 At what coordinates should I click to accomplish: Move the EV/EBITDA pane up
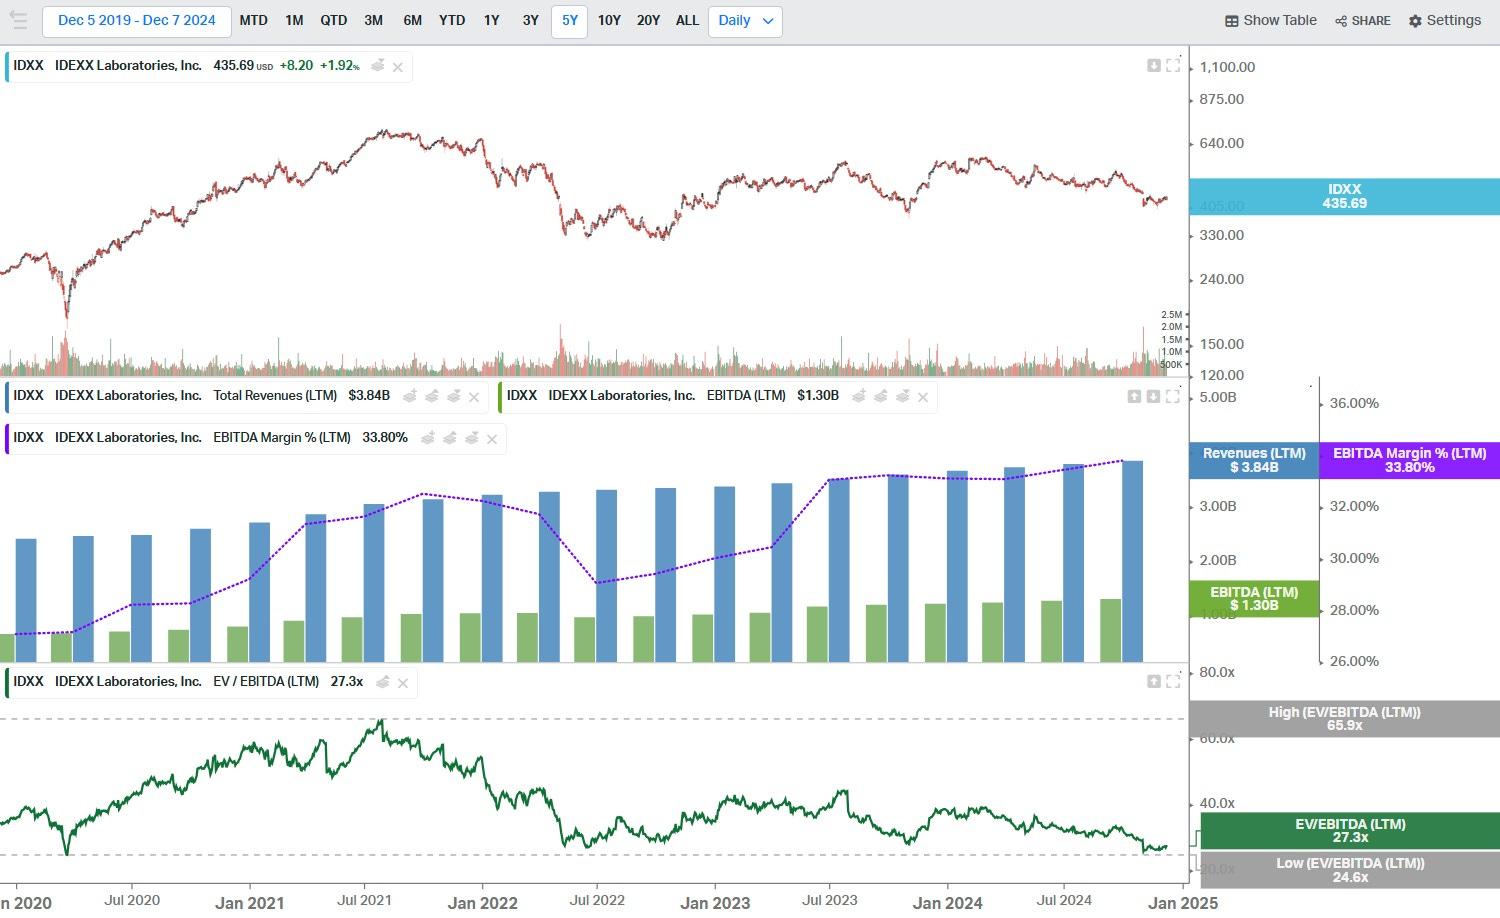(1154, 681)
